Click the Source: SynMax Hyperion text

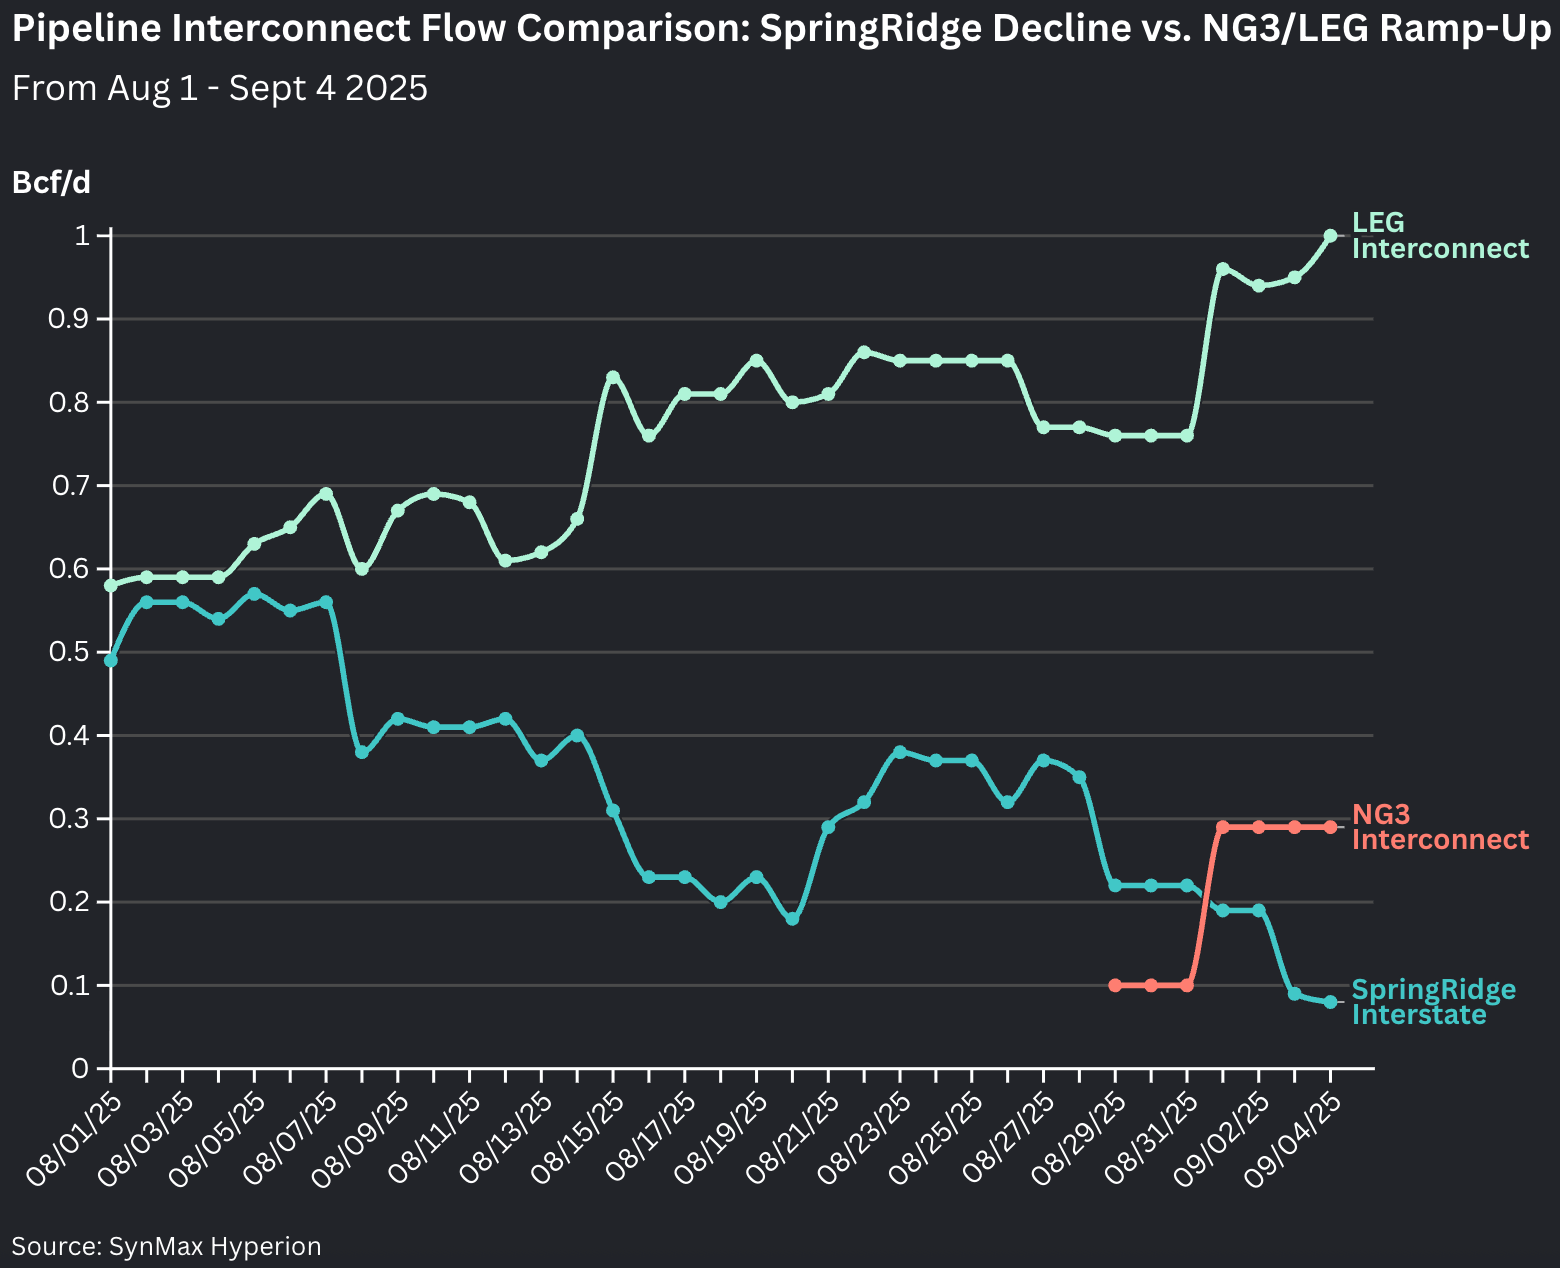pyautogui.click(x=167, y=1246)
